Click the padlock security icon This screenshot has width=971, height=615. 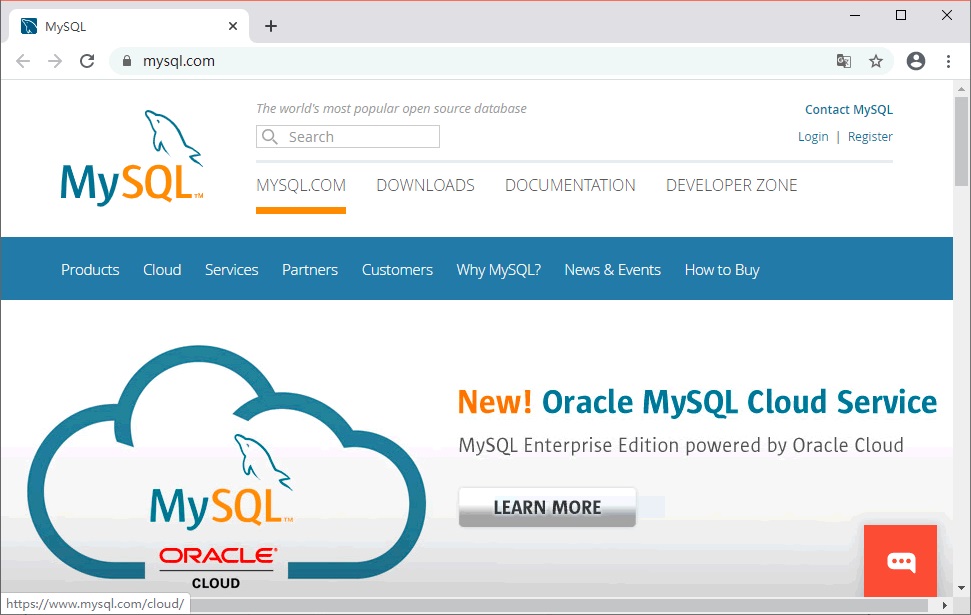[126, 61]
